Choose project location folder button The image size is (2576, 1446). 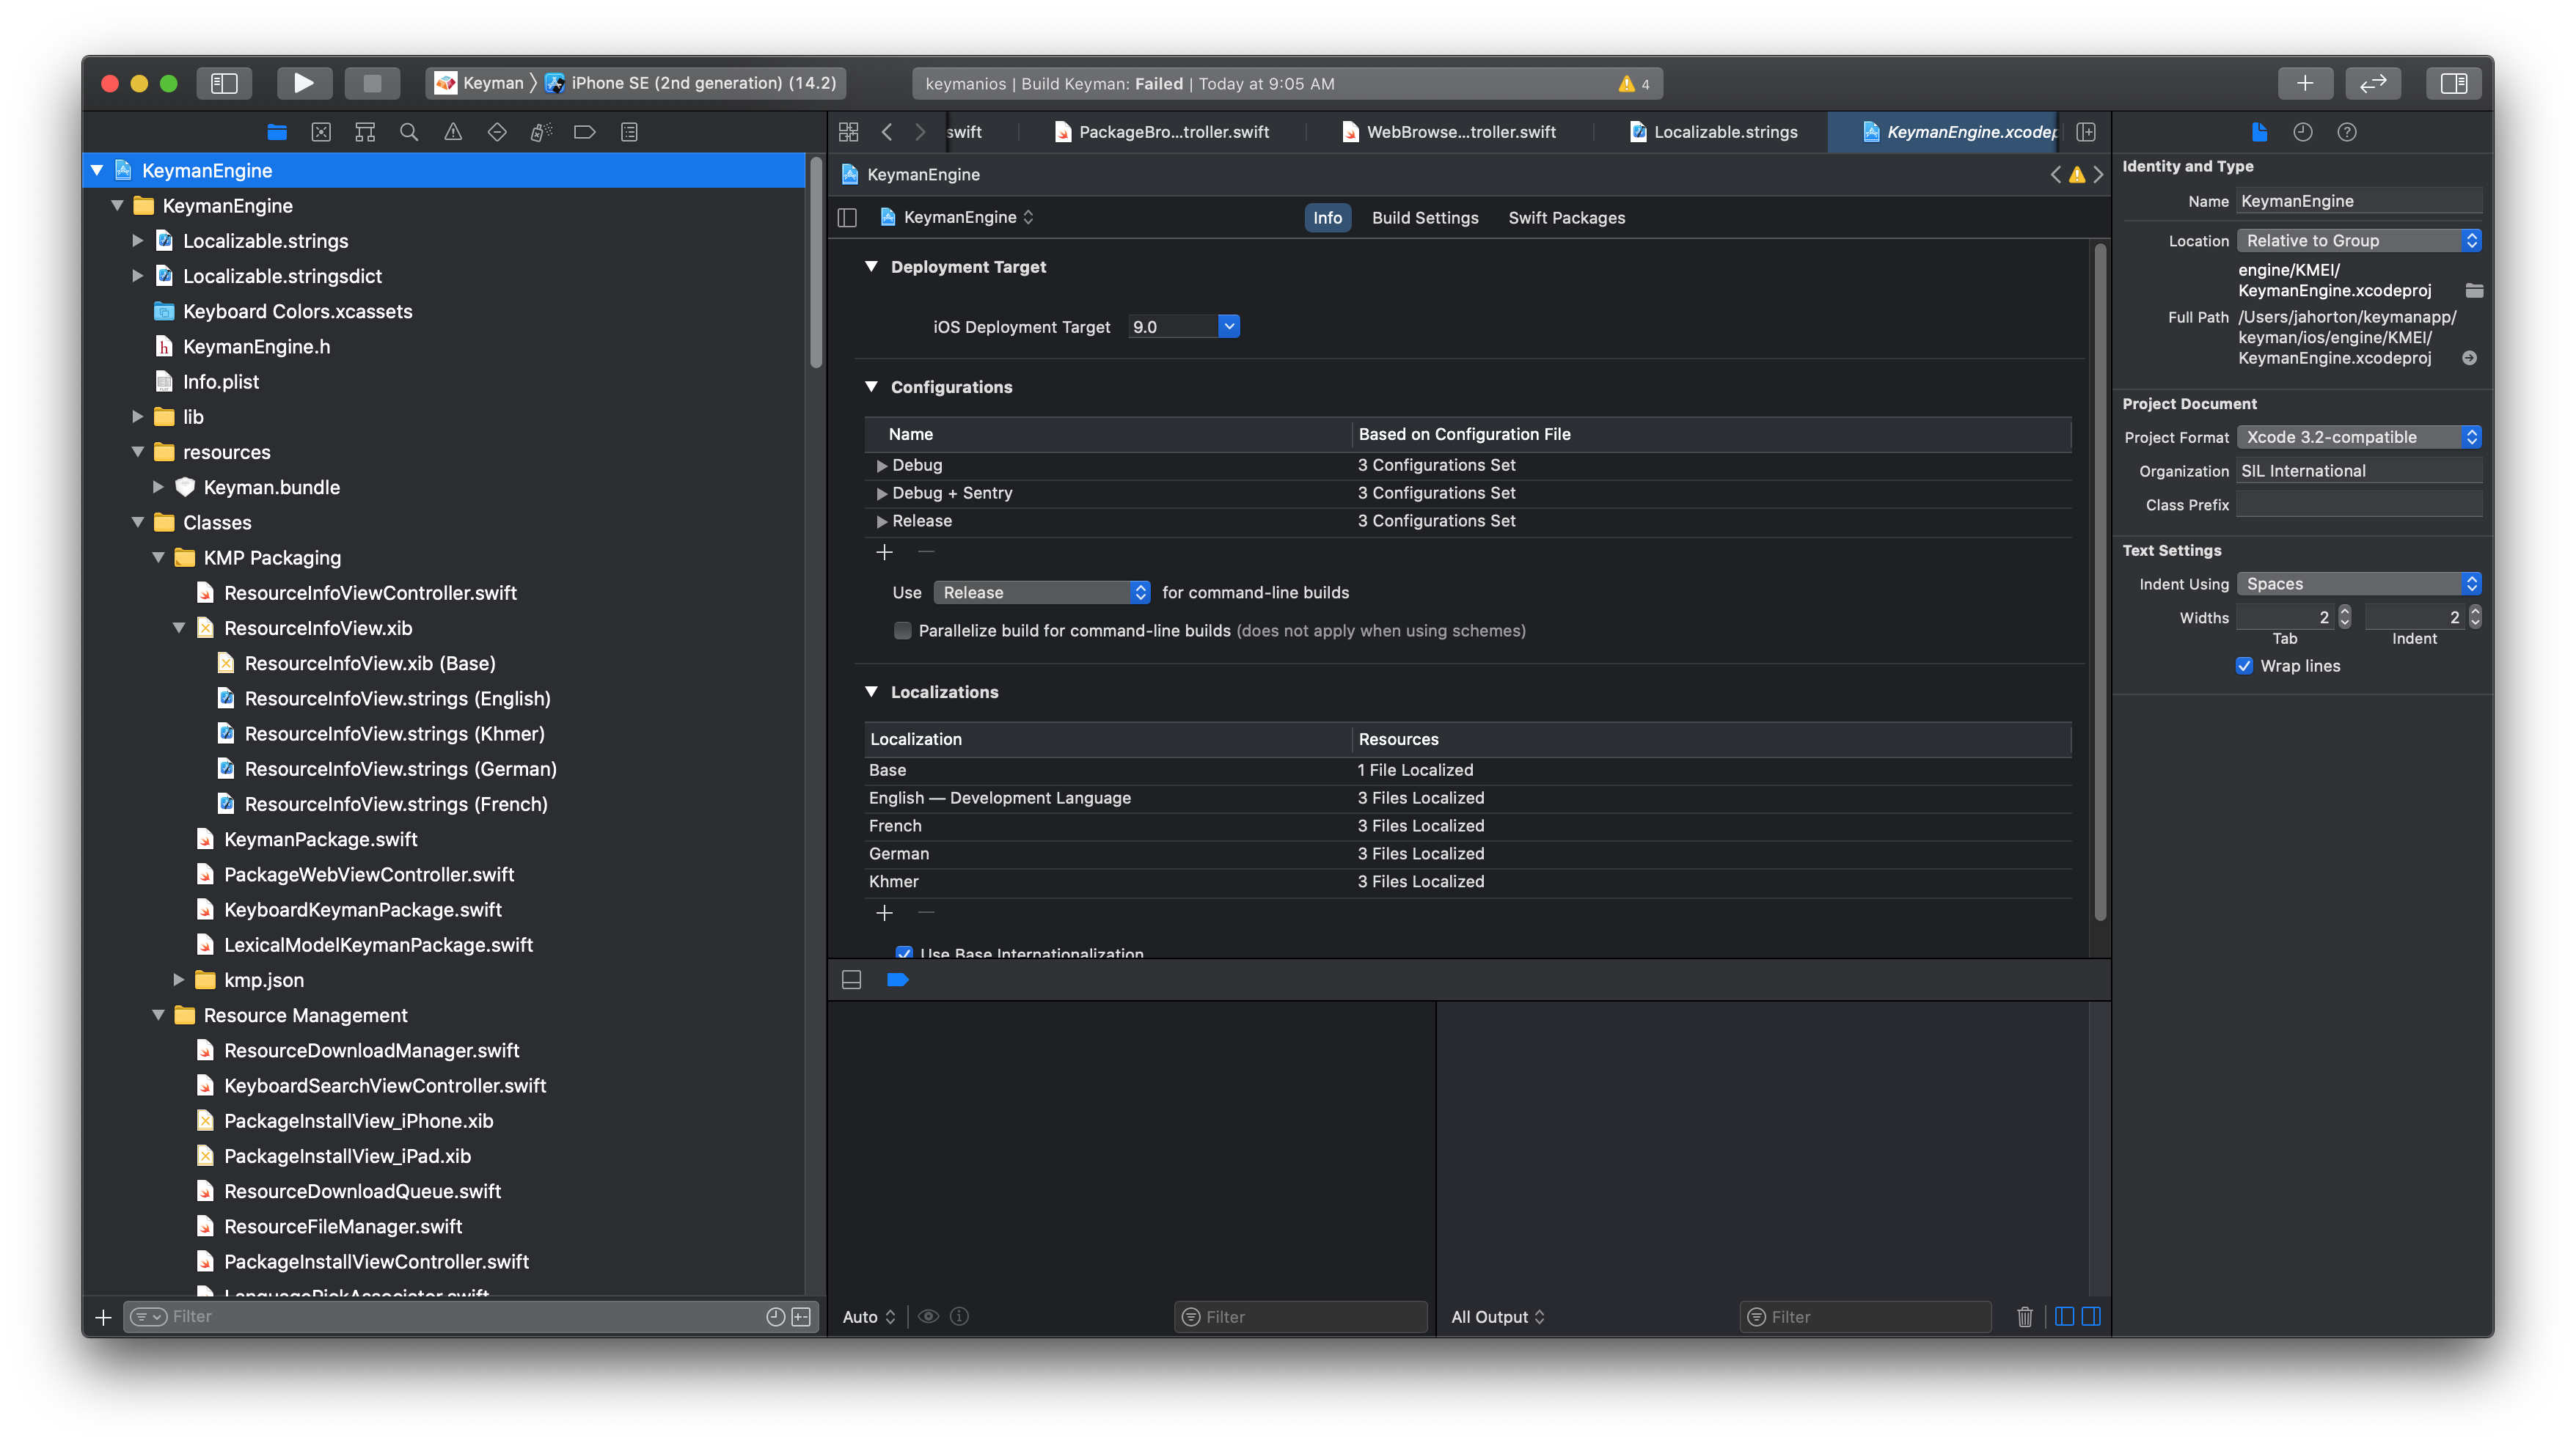click(x=2474, y=291)
